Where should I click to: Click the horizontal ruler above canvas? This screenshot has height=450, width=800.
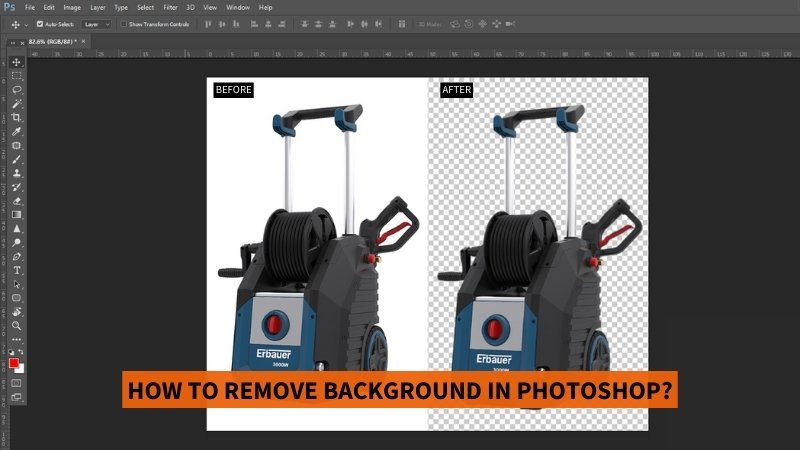[x=413, y=54]
